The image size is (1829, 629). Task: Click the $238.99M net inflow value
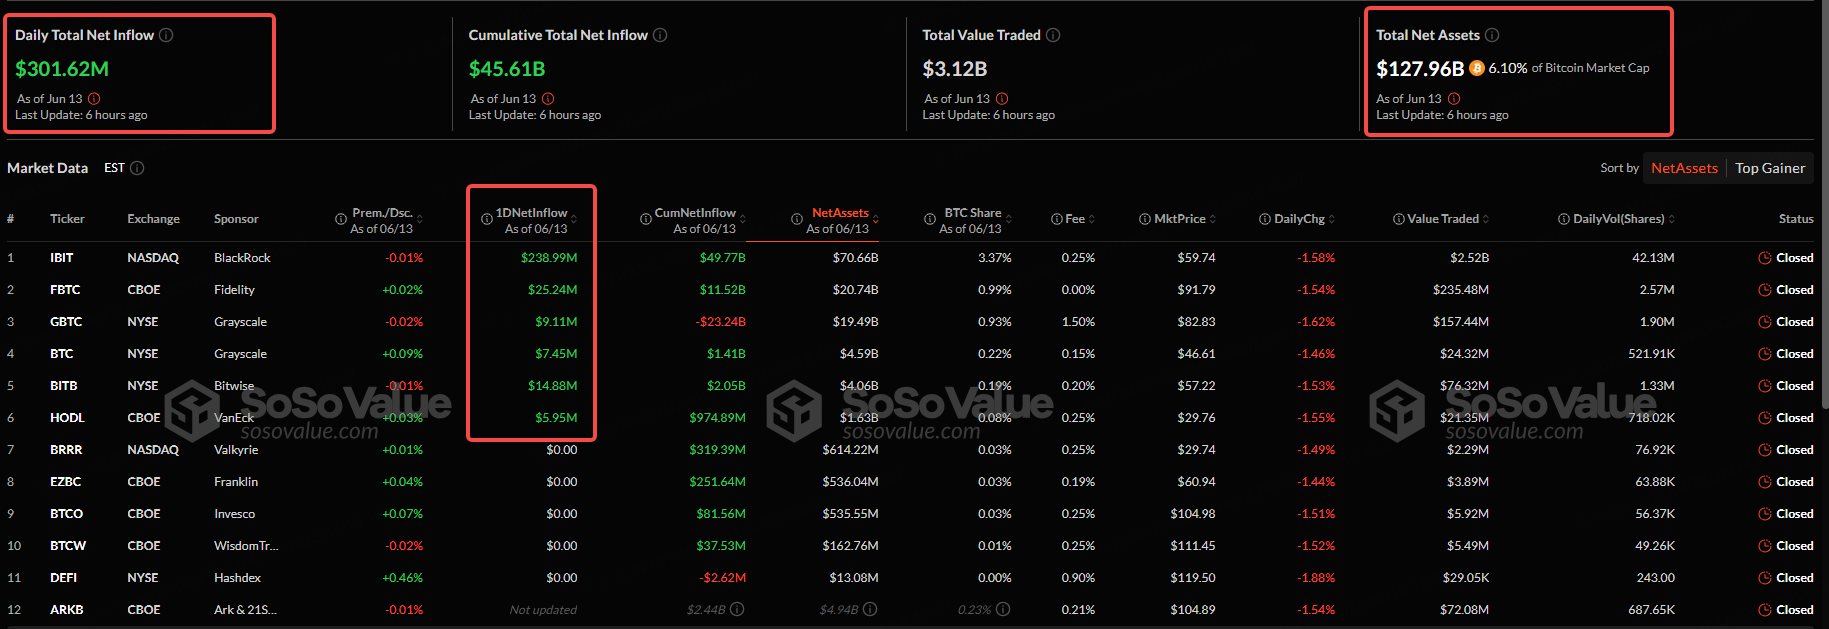click(x=549, y=258)
